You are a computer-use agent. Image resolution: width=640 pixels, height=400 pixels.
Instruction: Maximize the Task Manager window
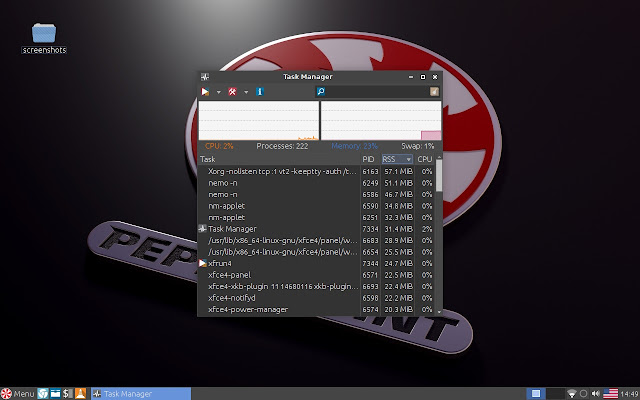[423, 77]
